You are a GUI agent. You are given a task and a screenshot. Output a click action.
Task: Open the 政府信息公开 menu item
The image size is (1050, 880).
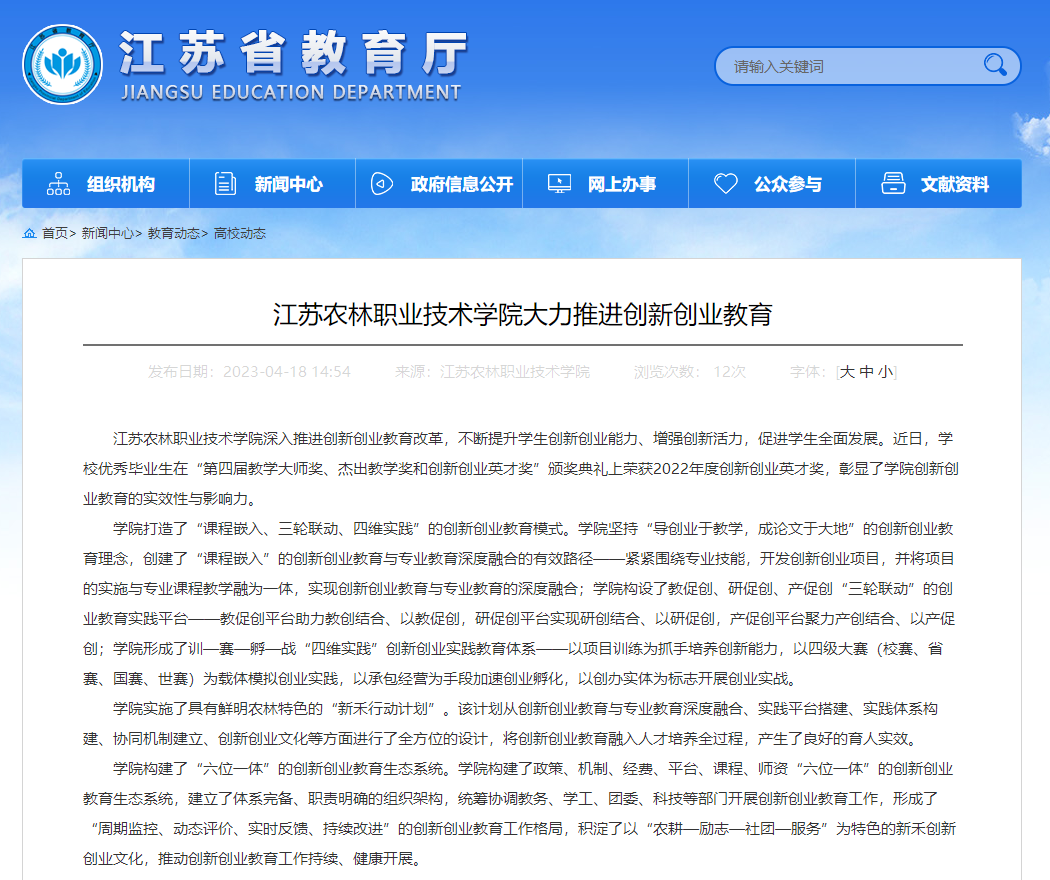point(461,184)
